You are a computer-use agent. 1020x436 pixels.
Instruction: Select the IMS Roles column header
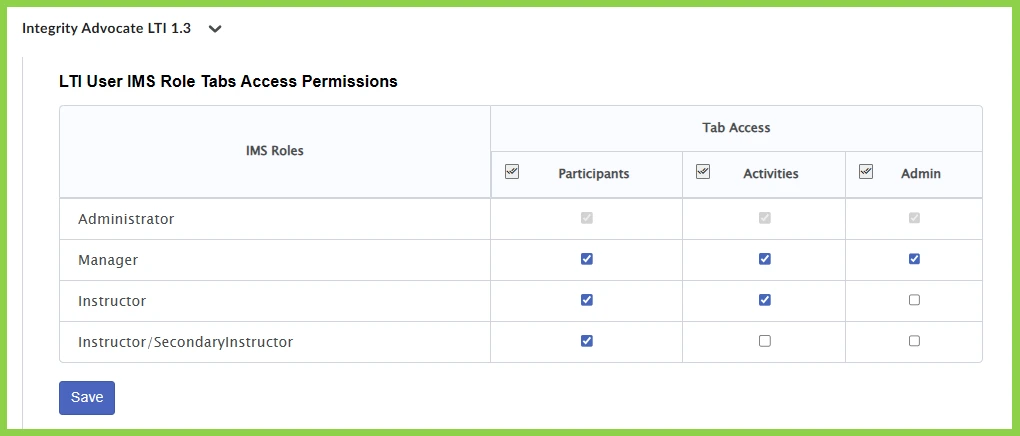275,151
